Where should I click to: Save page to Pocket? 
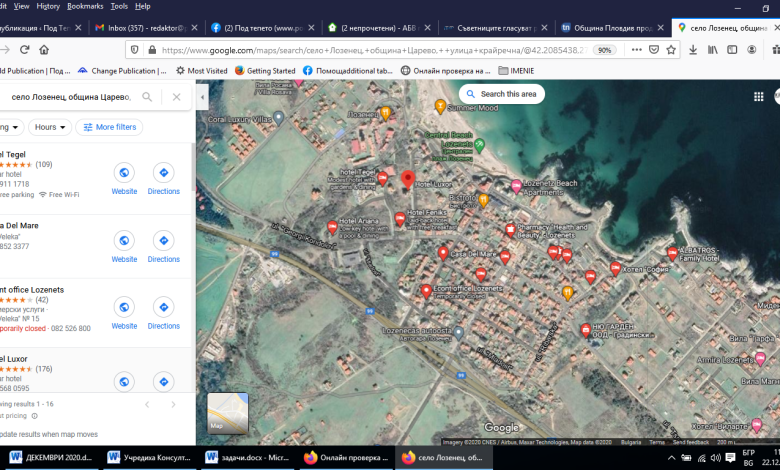pos(654,50)
